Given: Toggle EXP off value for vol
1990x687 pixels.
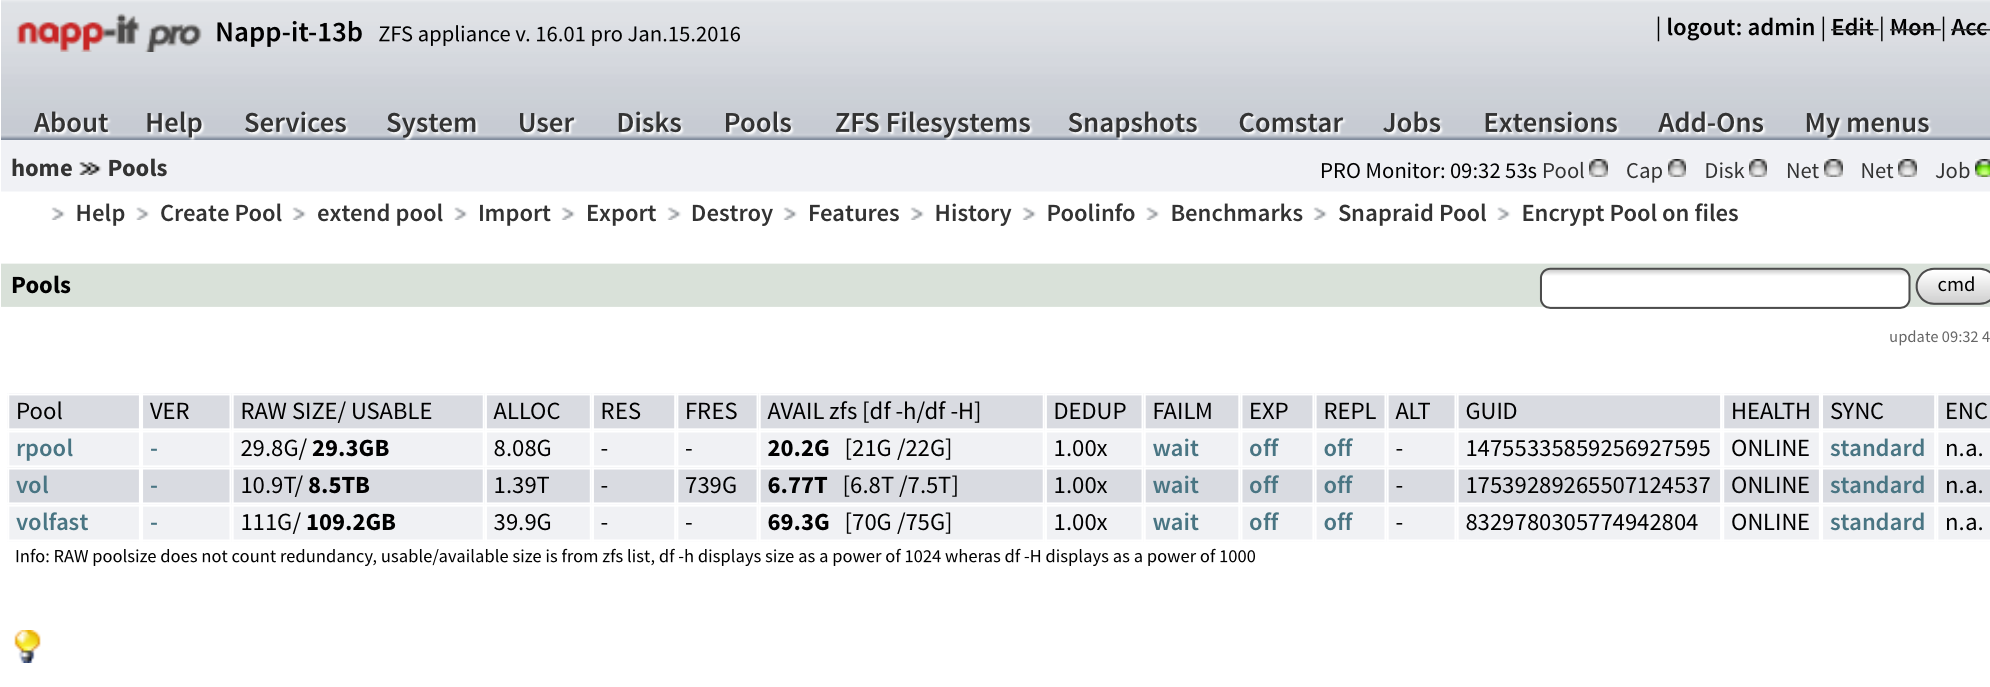Looking at the screenshot, I should pos(1264,485).
